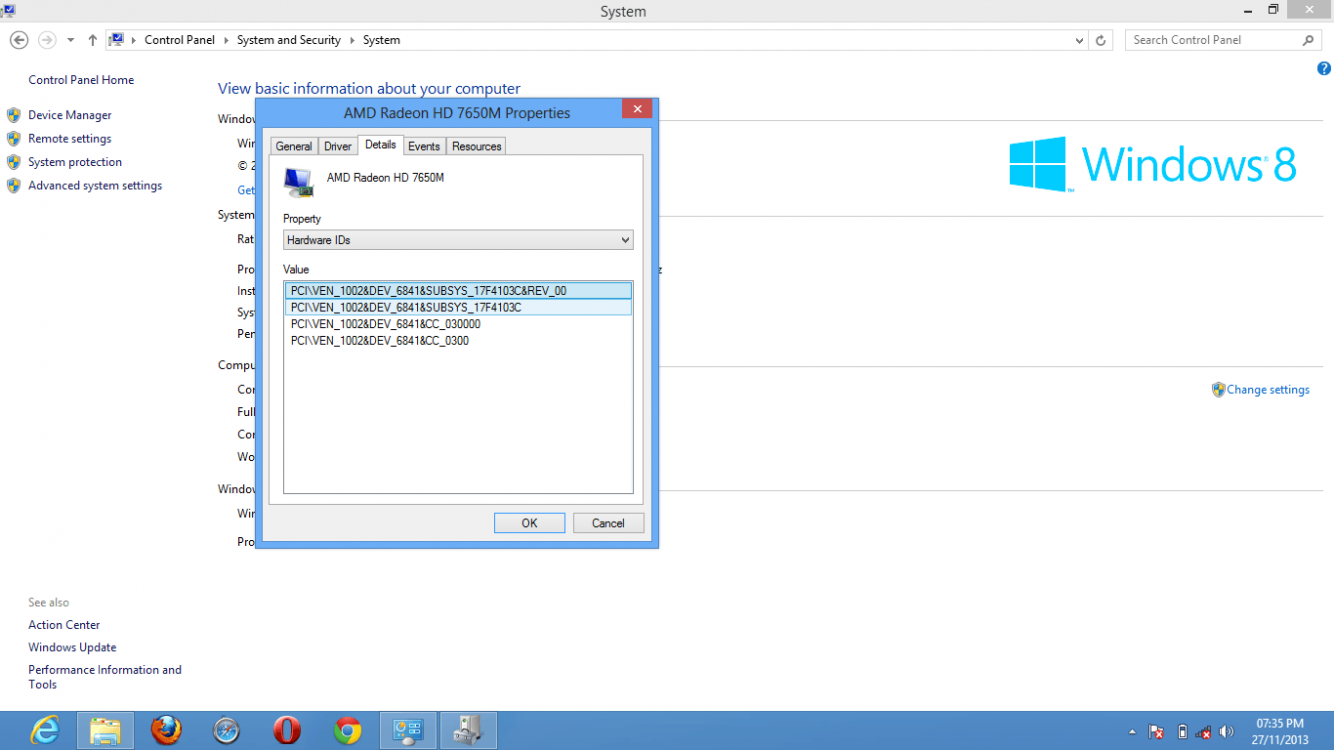1334x750 pixels.
Task: Open Opera browser in taskbar
Action: click(287, 731)
